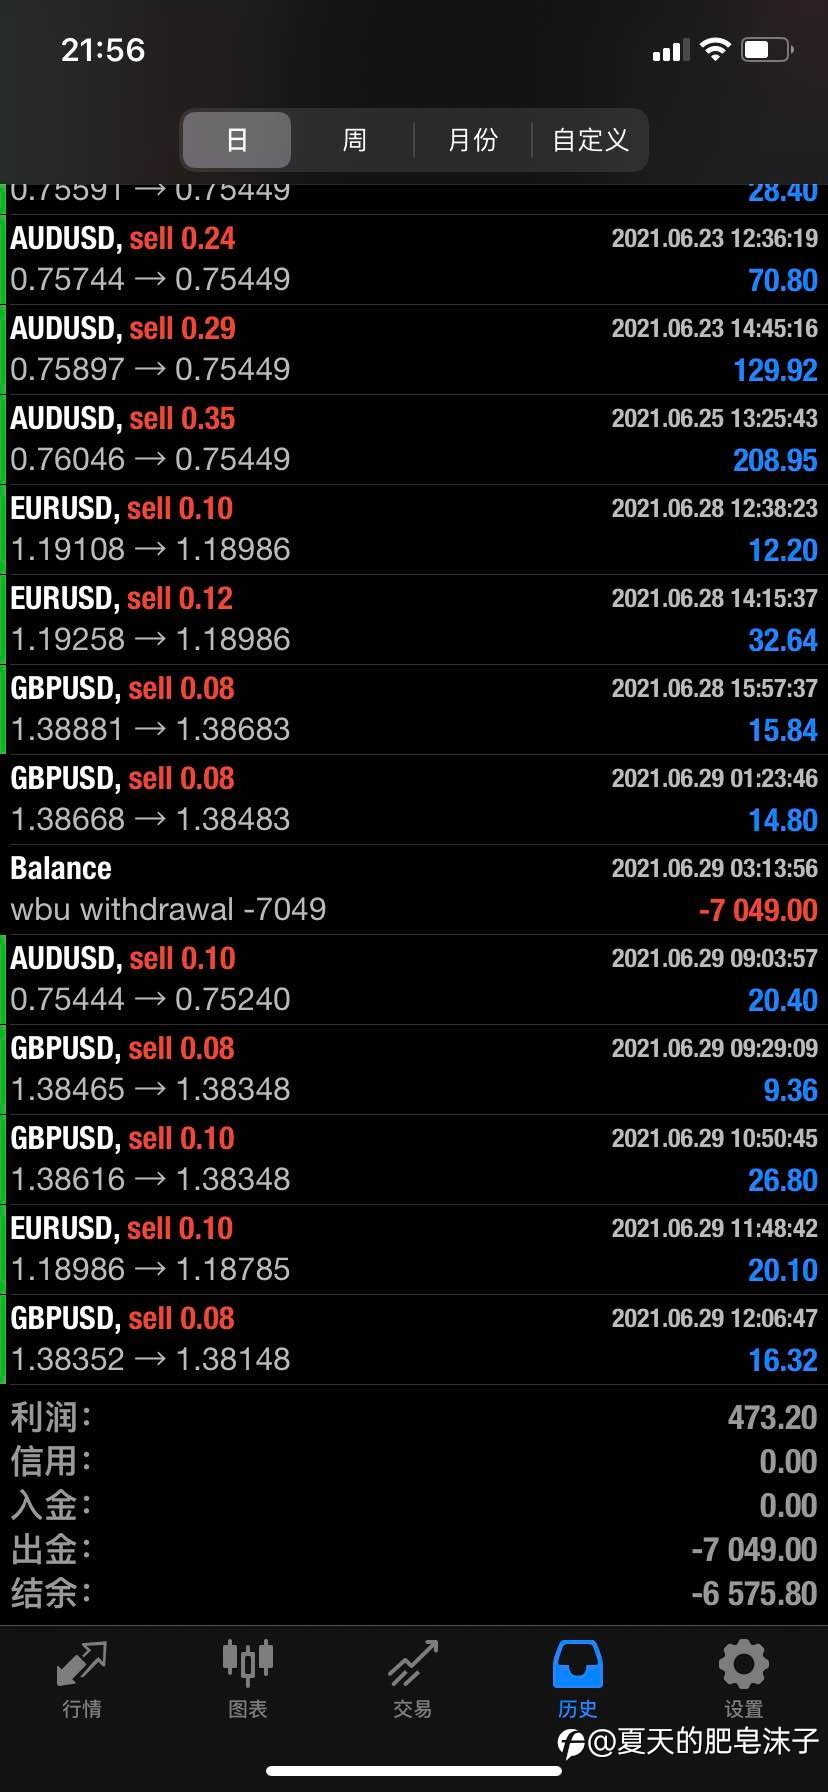This screenshot has width=828, height=1792.
Task: Open the 行情 quotes icon
Action: 82,1664
